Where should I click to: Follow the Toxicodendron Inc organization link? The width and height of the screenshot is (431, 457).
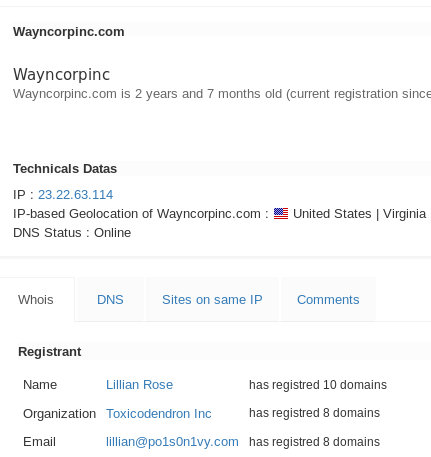tap(159, 414)
